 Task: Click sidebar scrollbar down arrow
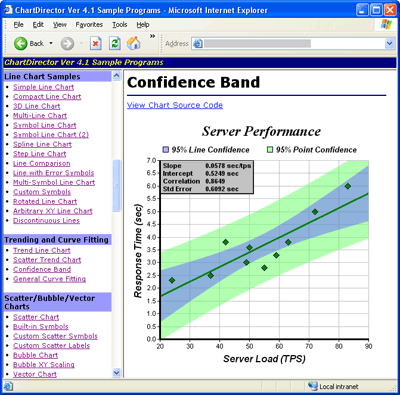116,373
